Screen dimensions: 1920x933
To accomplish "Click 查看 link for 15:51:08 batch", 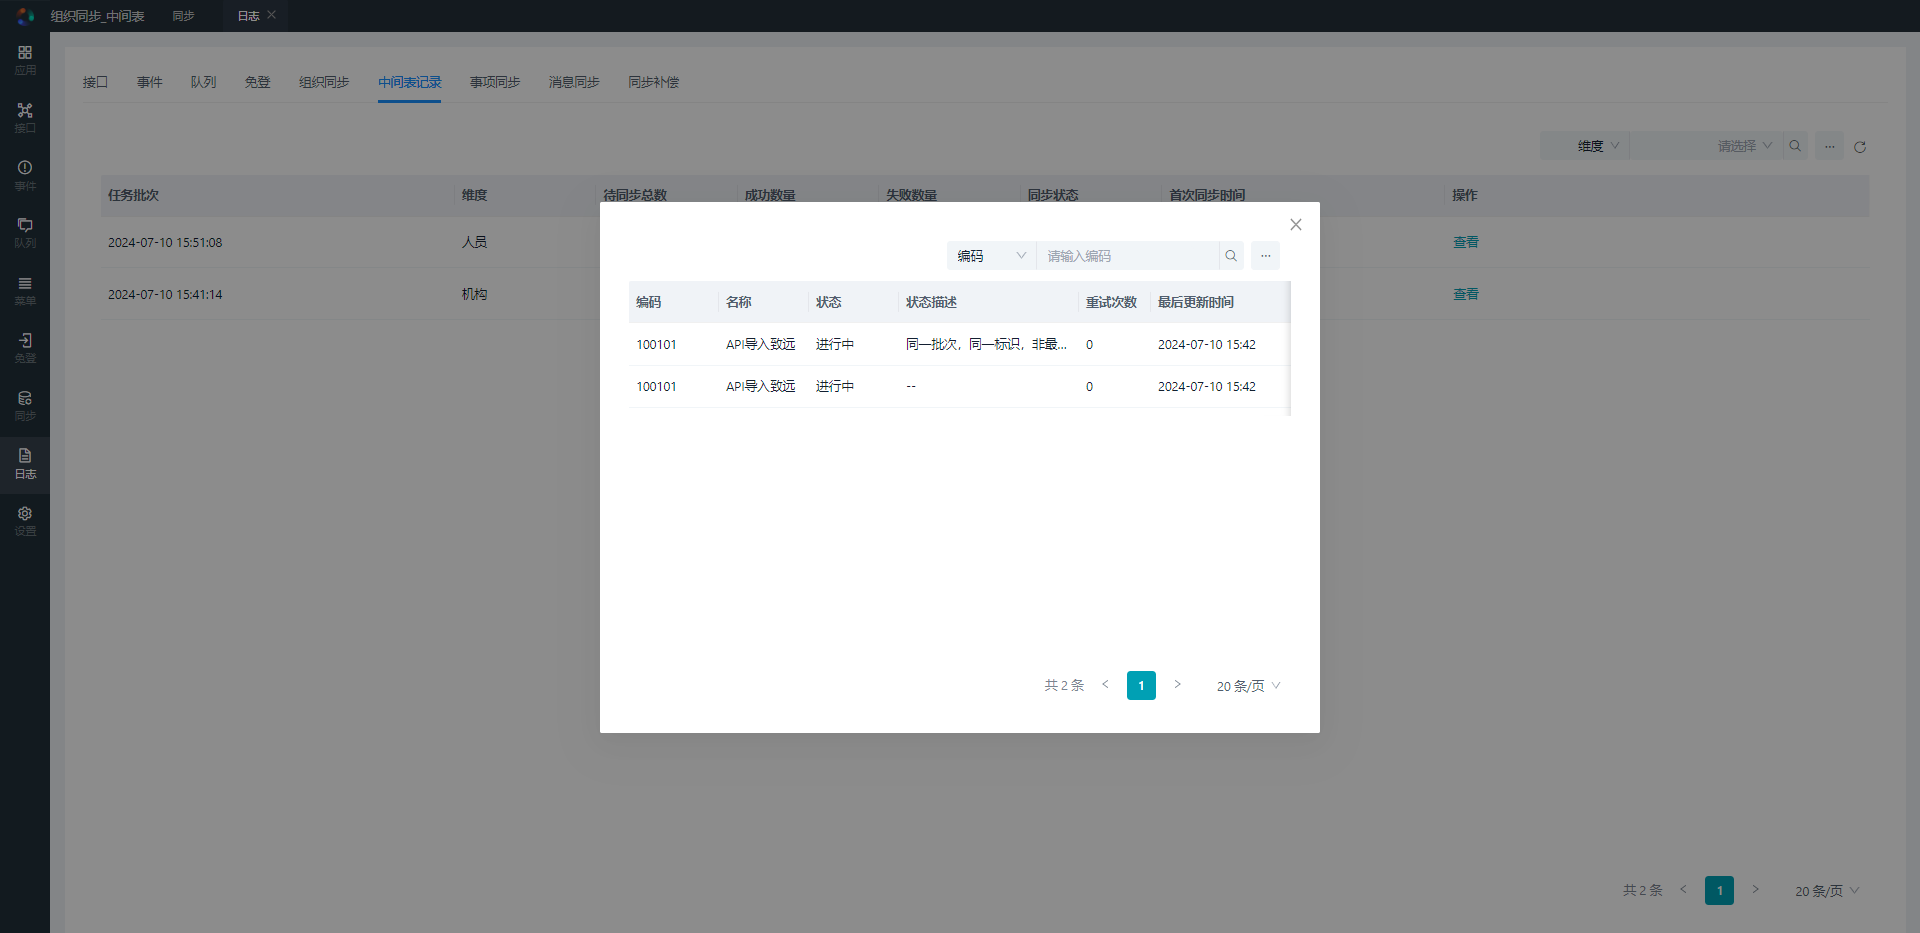I will click(1466, 242).
